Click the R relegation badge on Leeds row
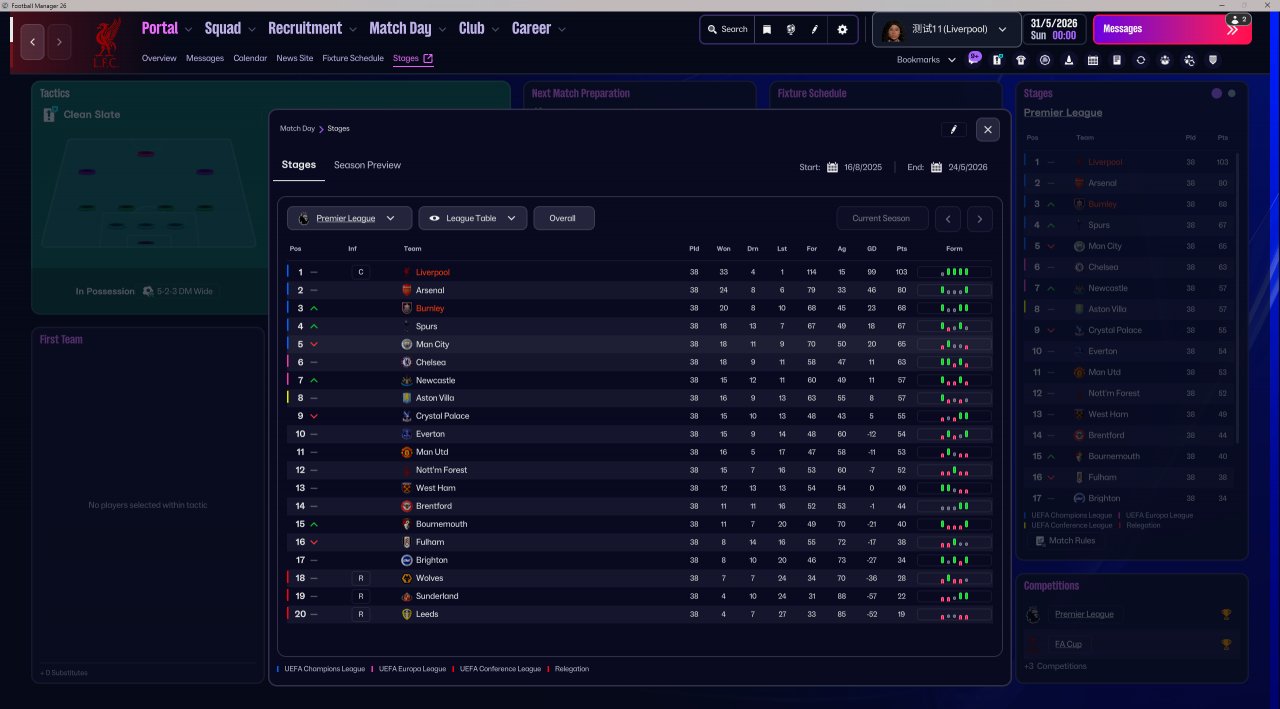 click(360, 614)
